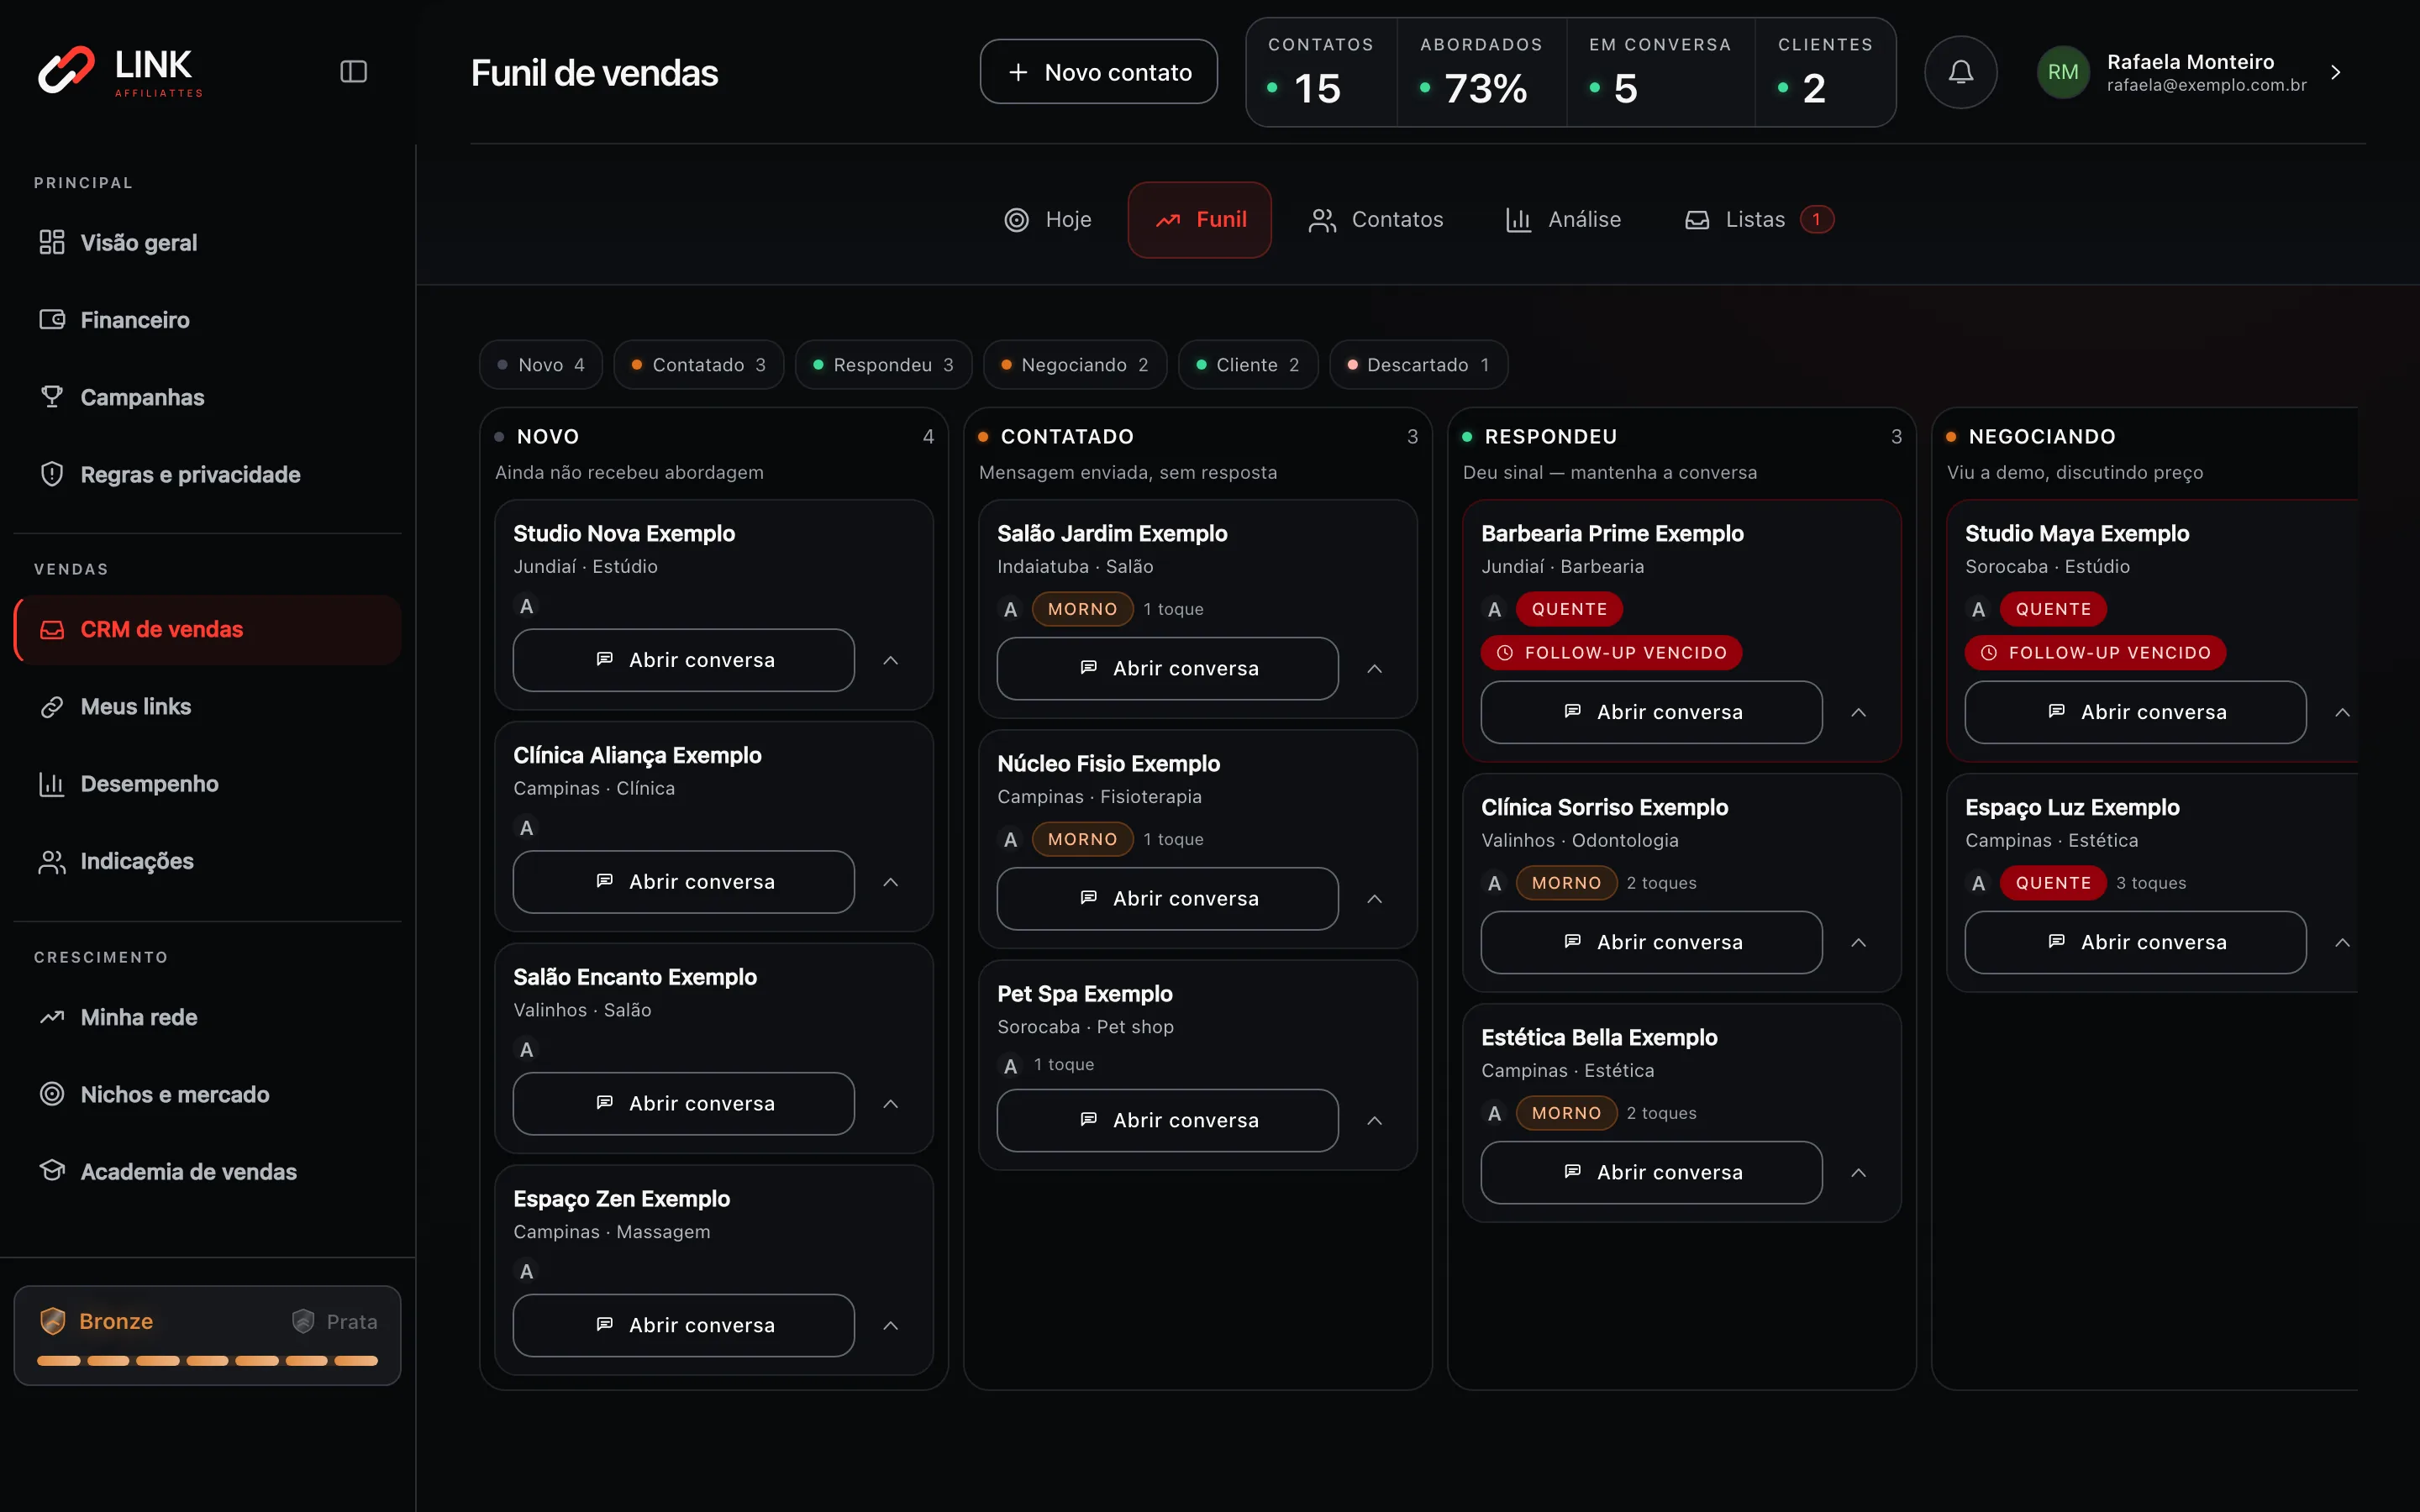Click the FOLLOW-UP VENCIDO badge on Studio Maya
The image size is (2420, 1512).
click(2096, 653)
